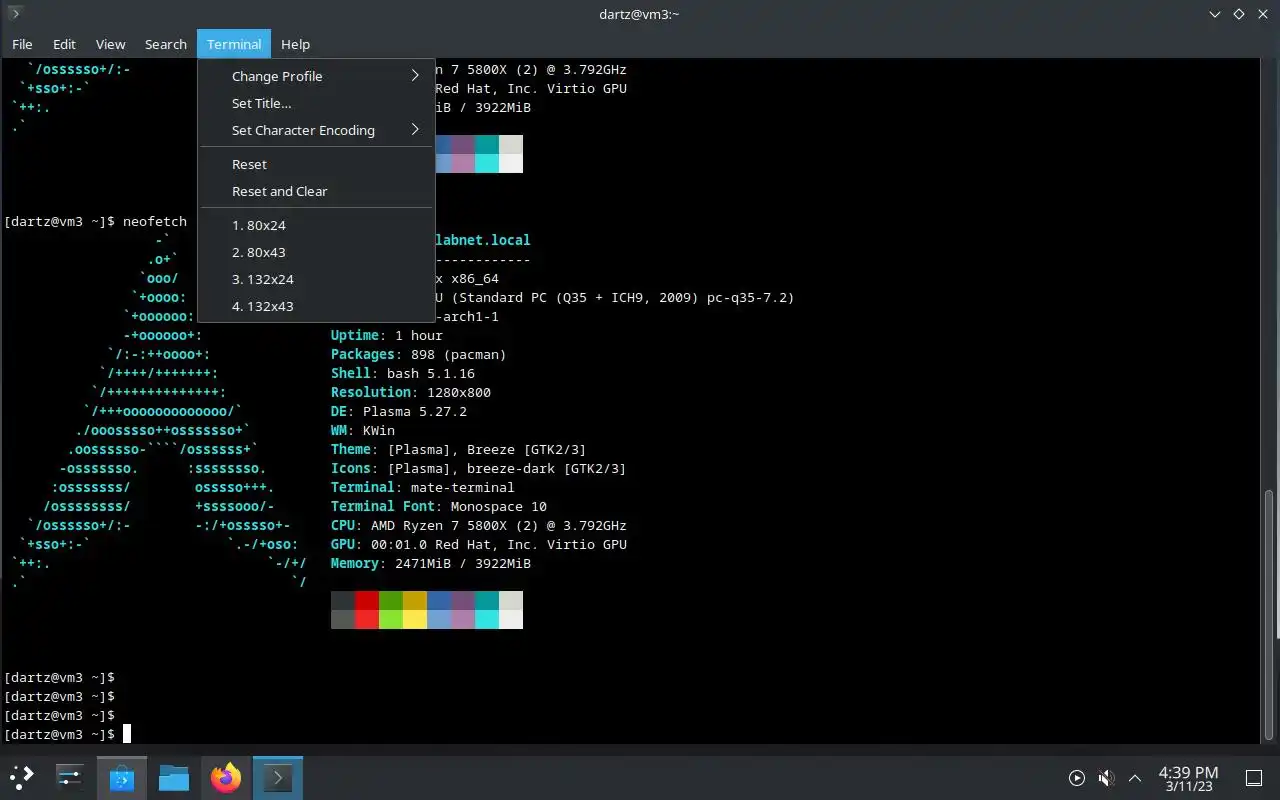Open the File menu
The width and height of the screenshot is (1280, 800).
(x=22, y=44)
